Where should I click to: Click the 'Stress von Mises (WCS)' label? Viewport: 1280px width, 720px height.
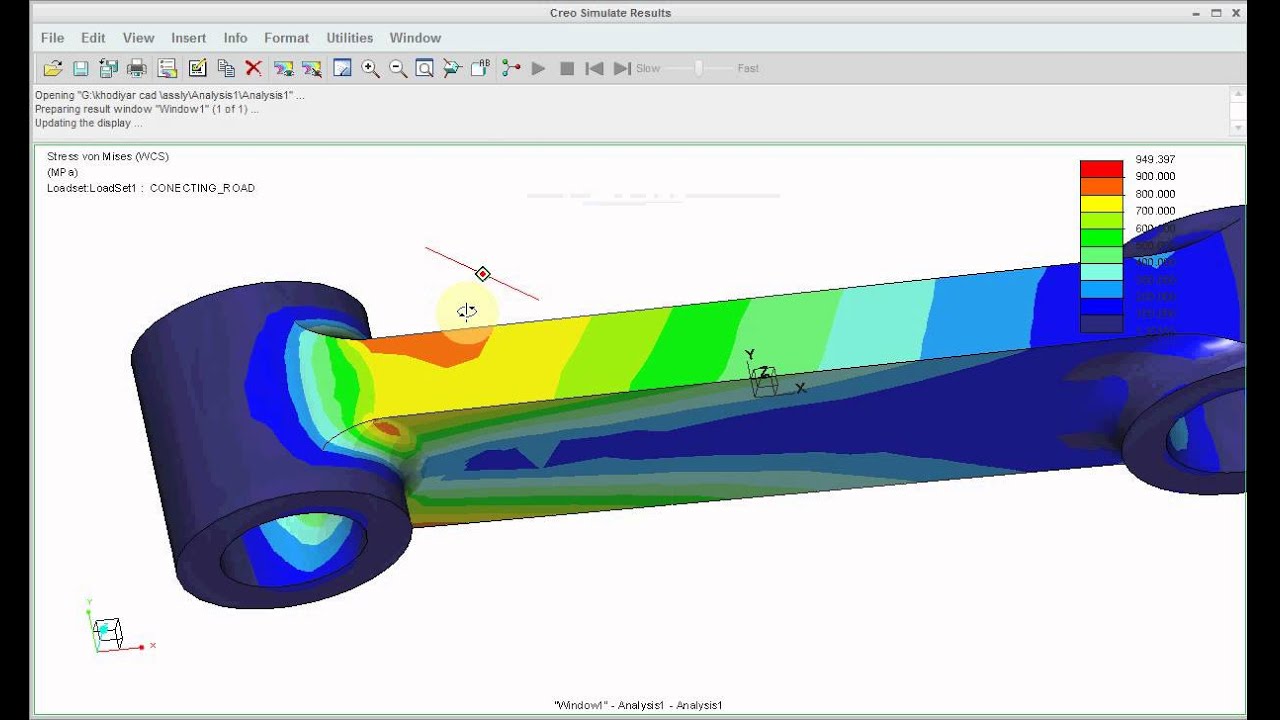point(108,157)
